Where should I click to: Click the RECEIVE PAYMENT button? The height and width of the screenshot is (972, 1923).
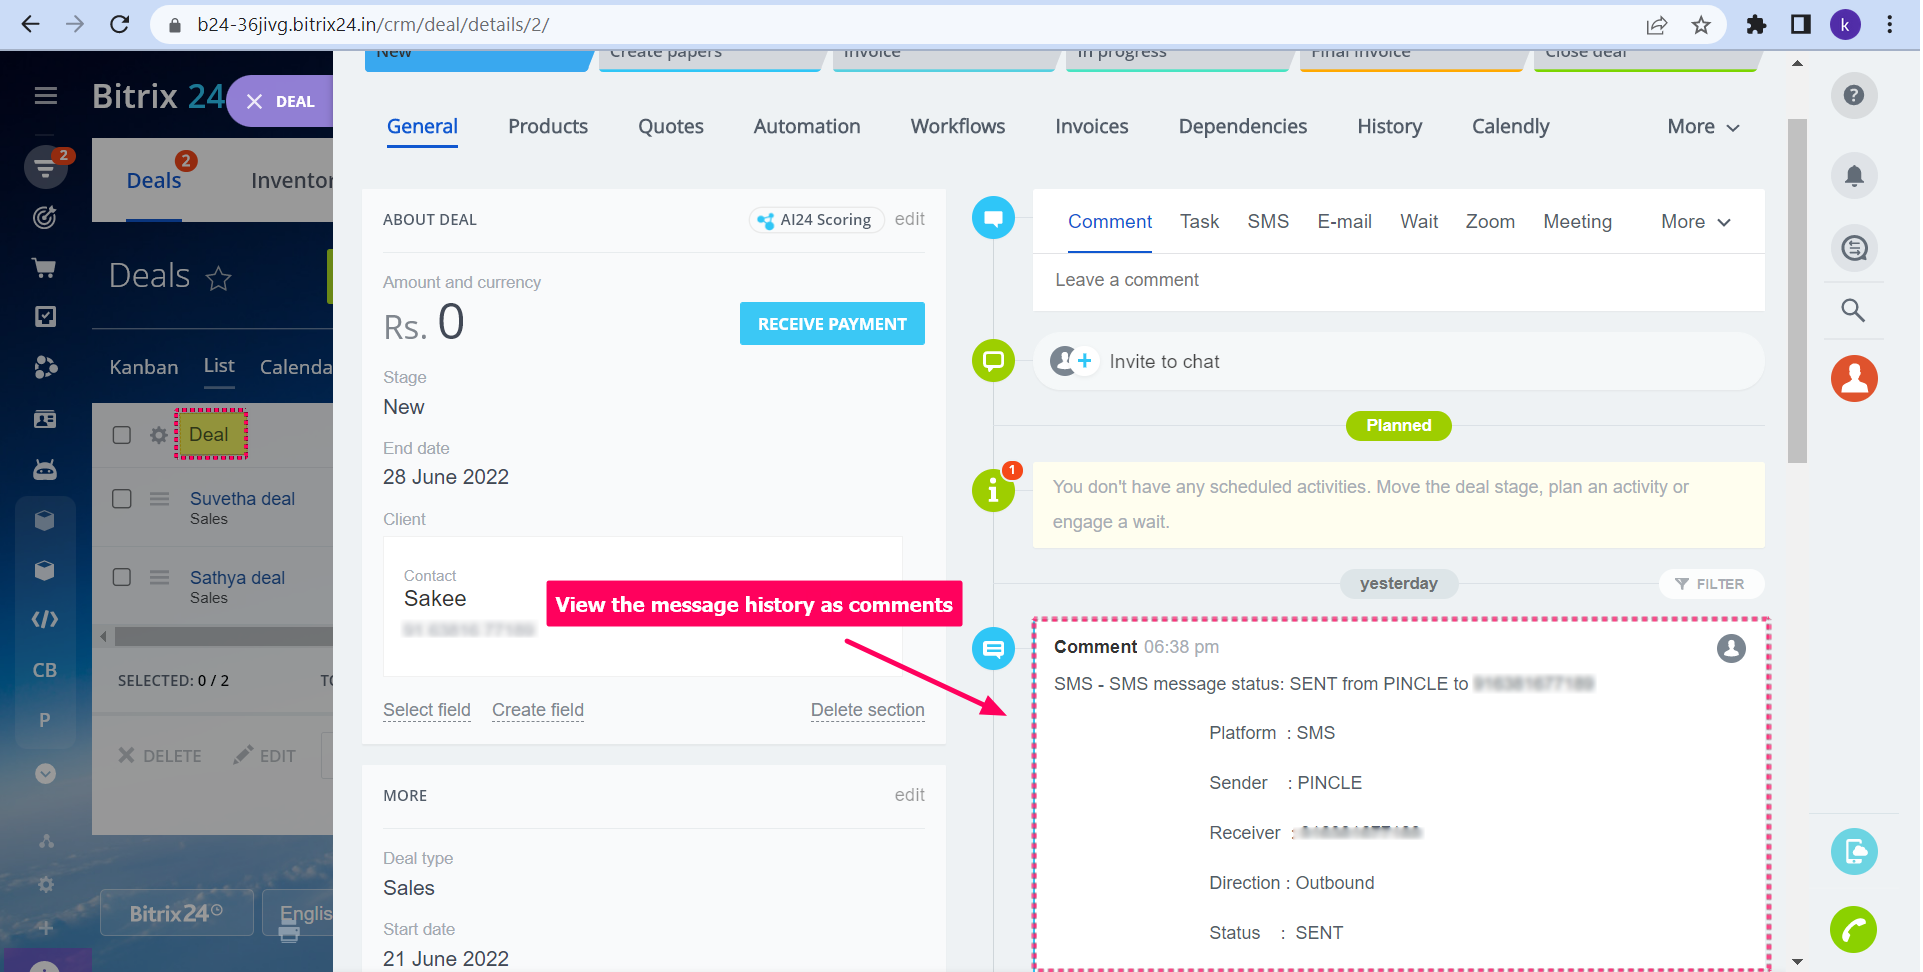click(832, 324)
